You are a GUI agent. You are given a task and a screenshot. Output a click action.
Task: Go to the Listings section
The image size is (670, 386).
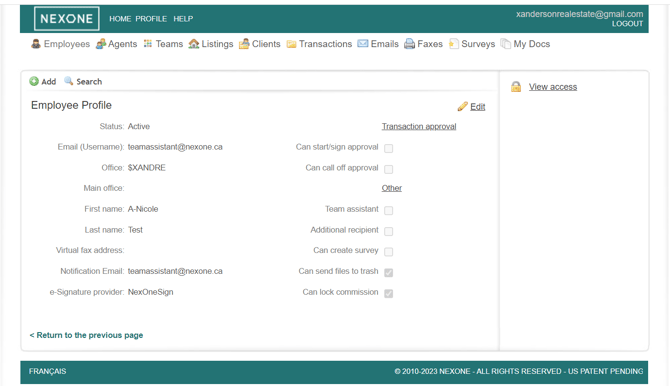[217, 44]
